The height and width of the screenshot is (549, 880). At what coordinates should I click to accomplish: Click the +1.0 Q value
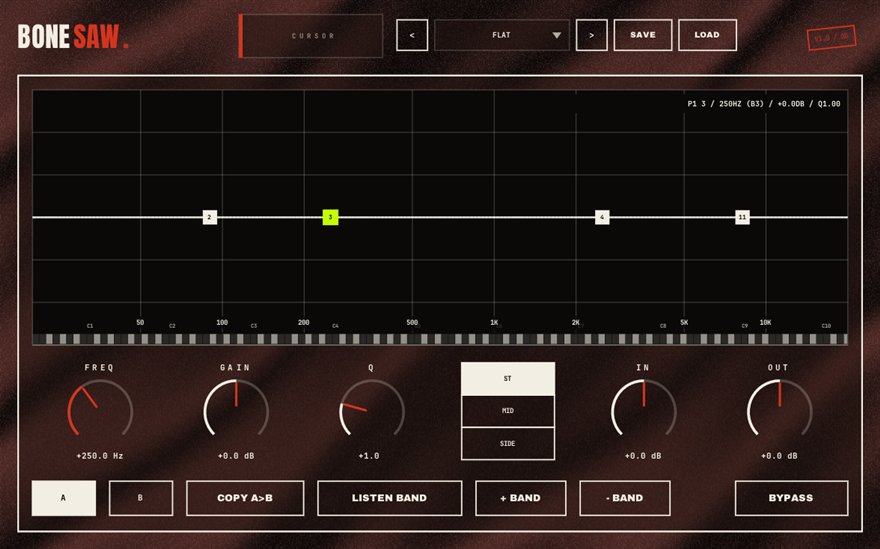coord(369,456)
